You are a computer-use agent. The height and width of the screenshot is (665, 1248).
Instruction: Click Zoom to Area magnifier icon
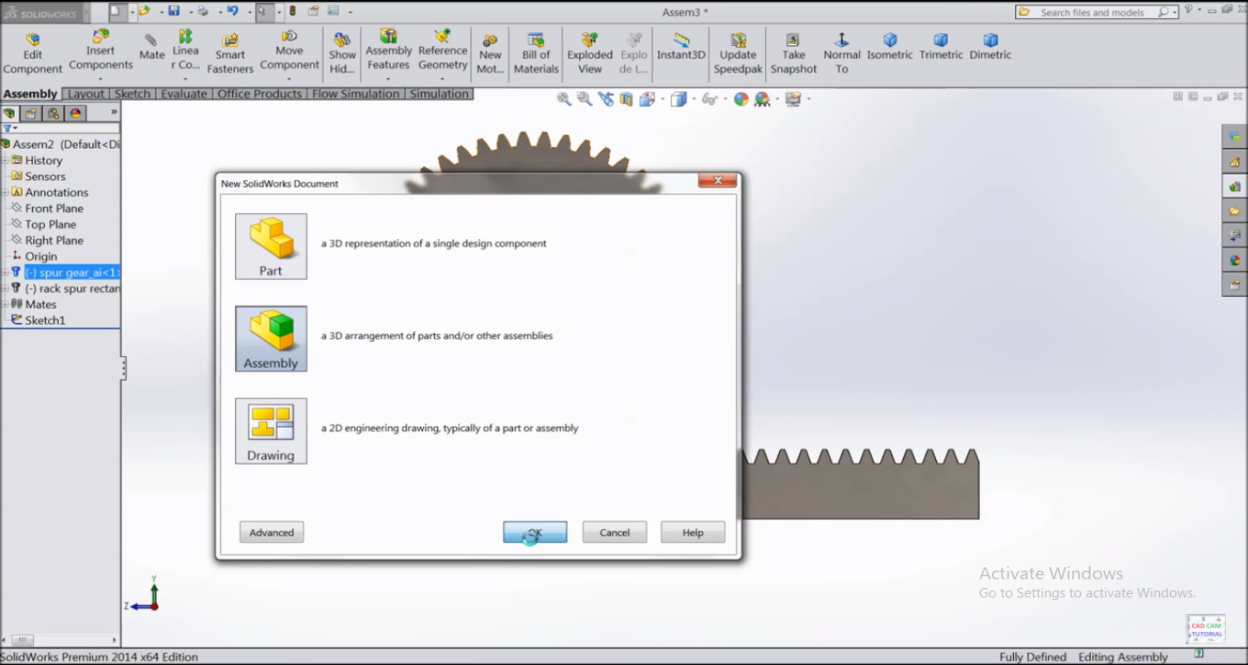pyautogui.click(x=585, y=99)
